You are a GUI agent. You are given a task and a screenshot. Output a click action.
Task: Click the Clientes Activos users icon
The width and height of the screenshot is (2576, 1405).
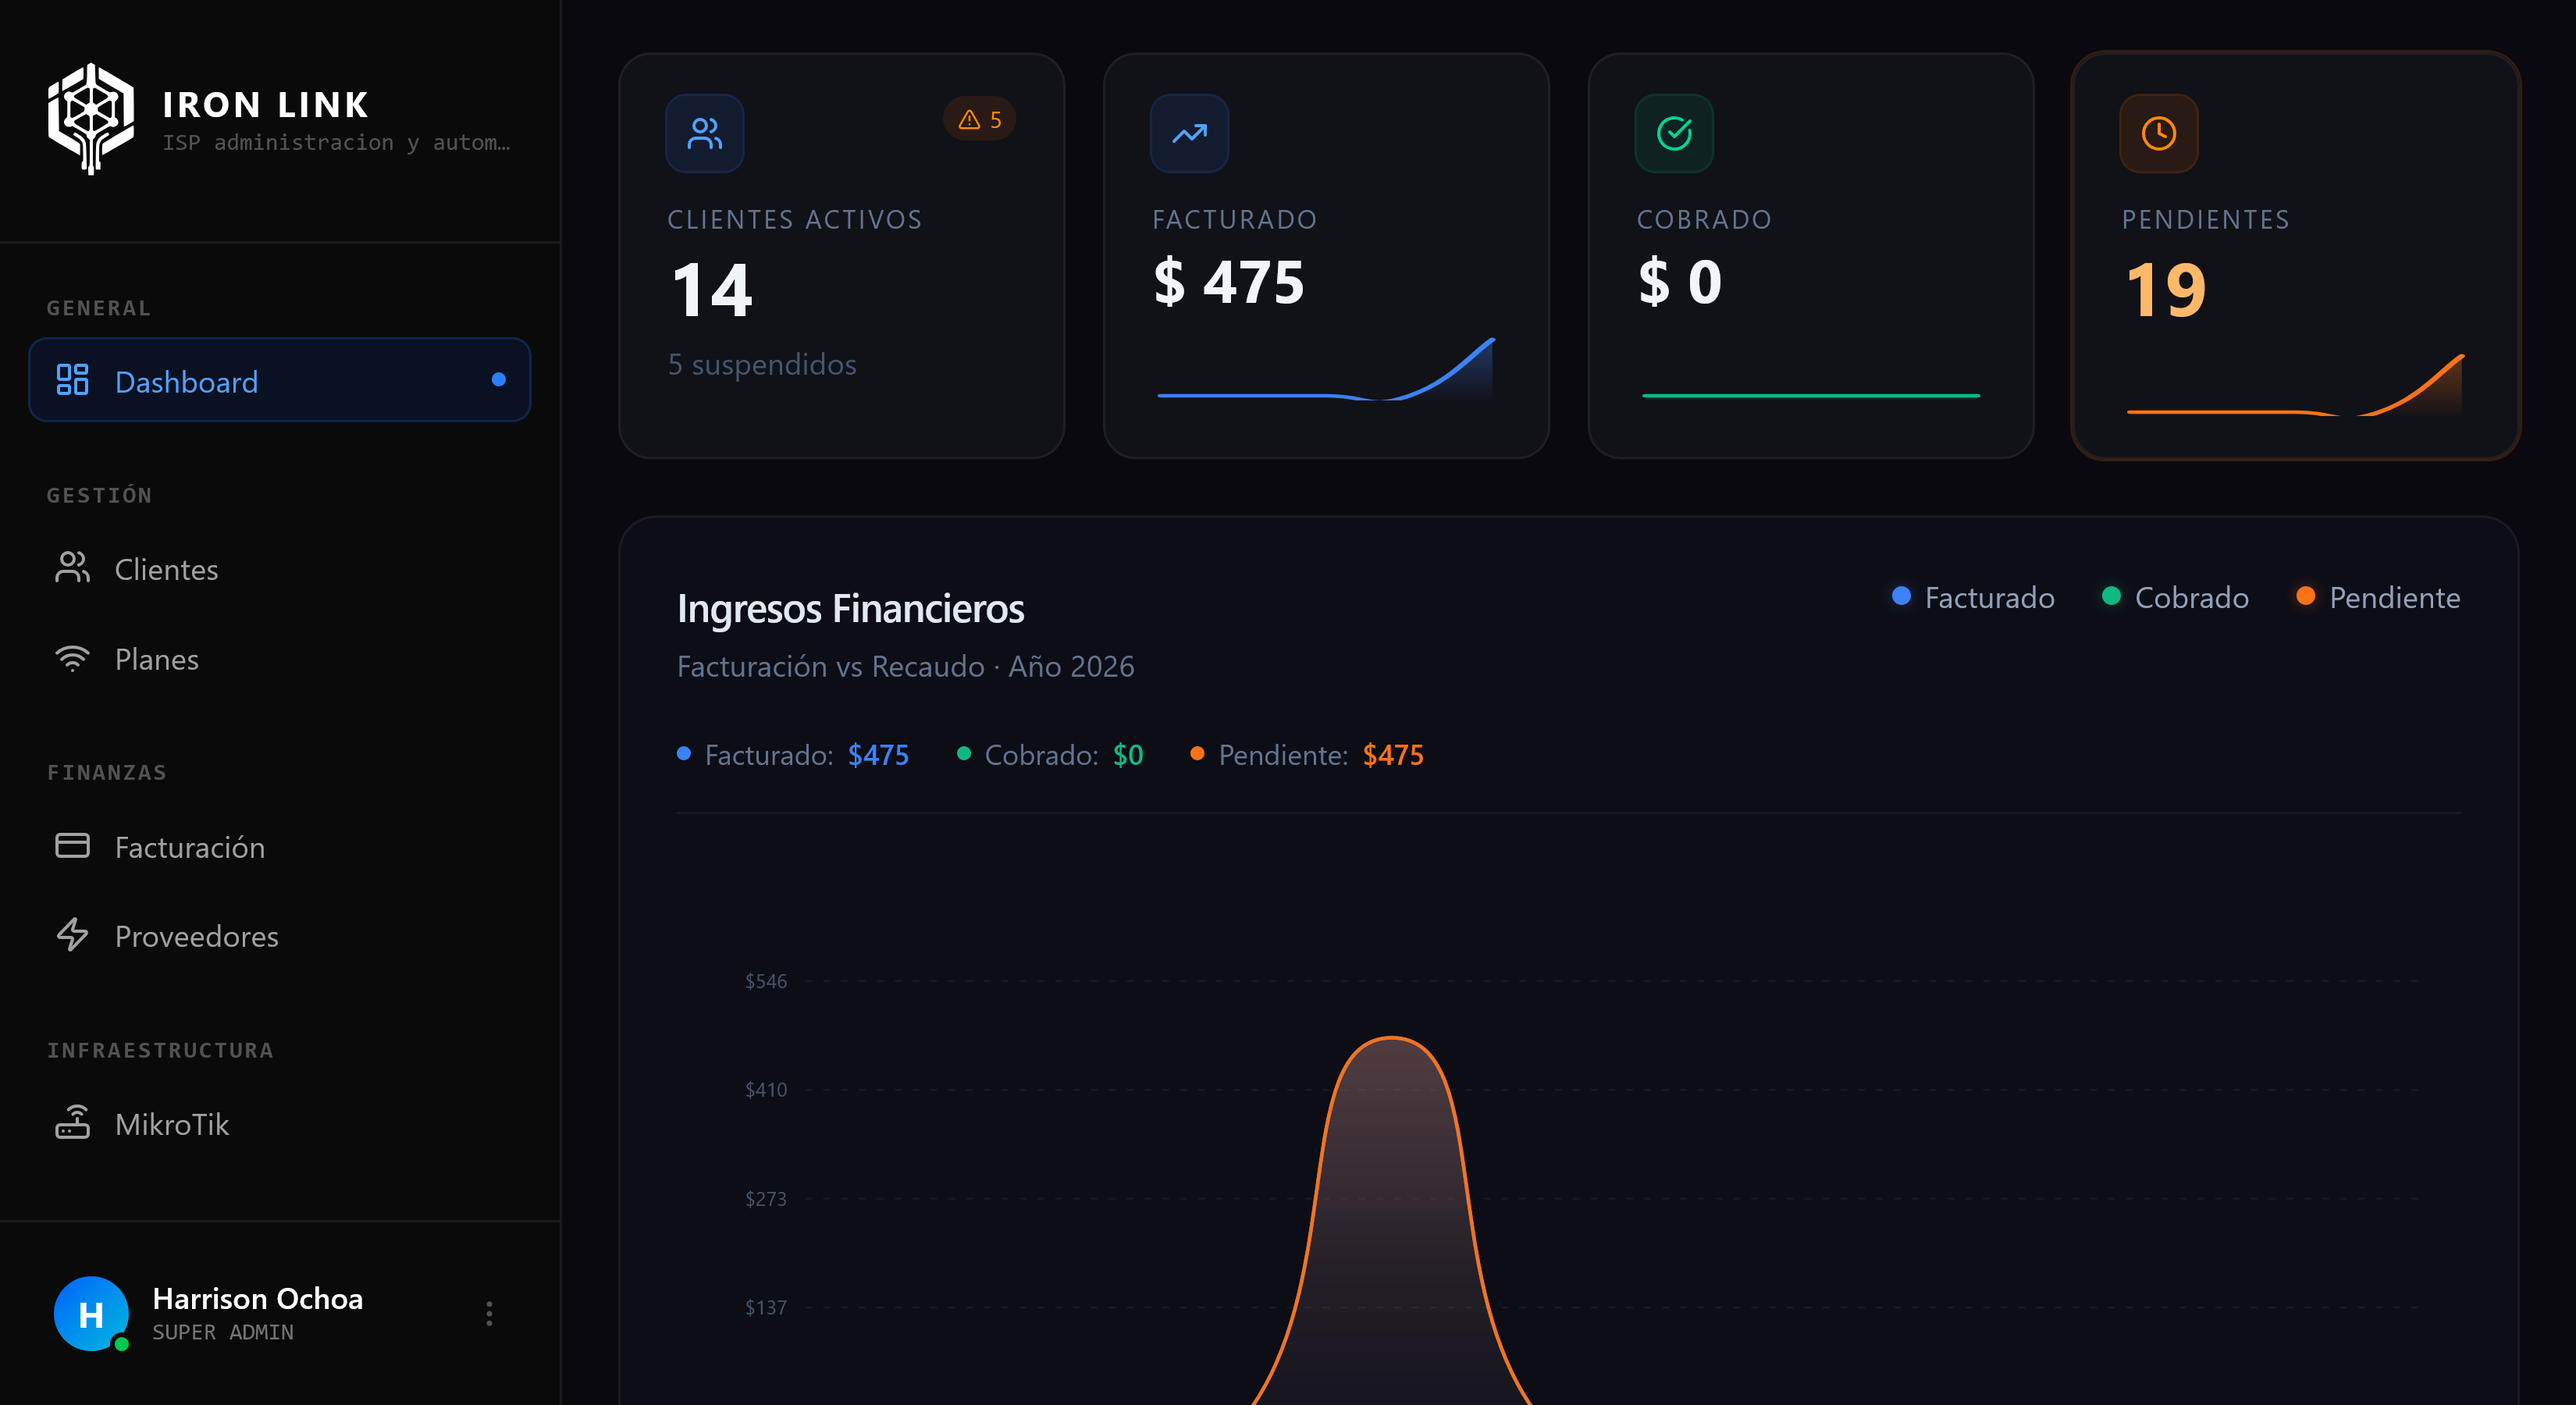tap(705, 133)
